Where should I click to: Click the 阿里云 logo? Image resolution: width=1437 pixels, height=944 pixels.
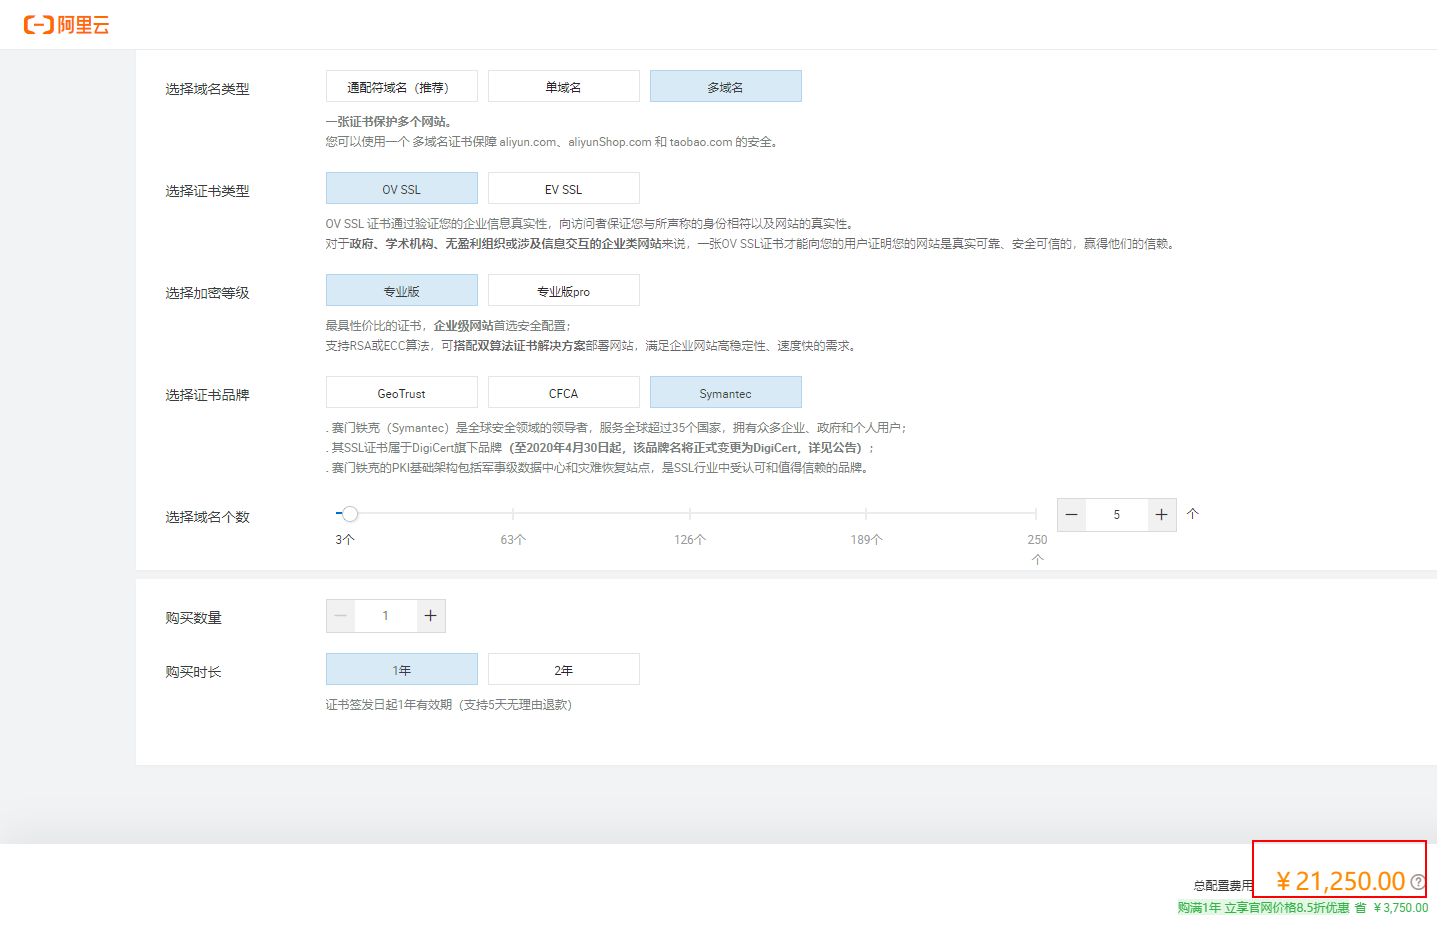[x=67, y=25]
